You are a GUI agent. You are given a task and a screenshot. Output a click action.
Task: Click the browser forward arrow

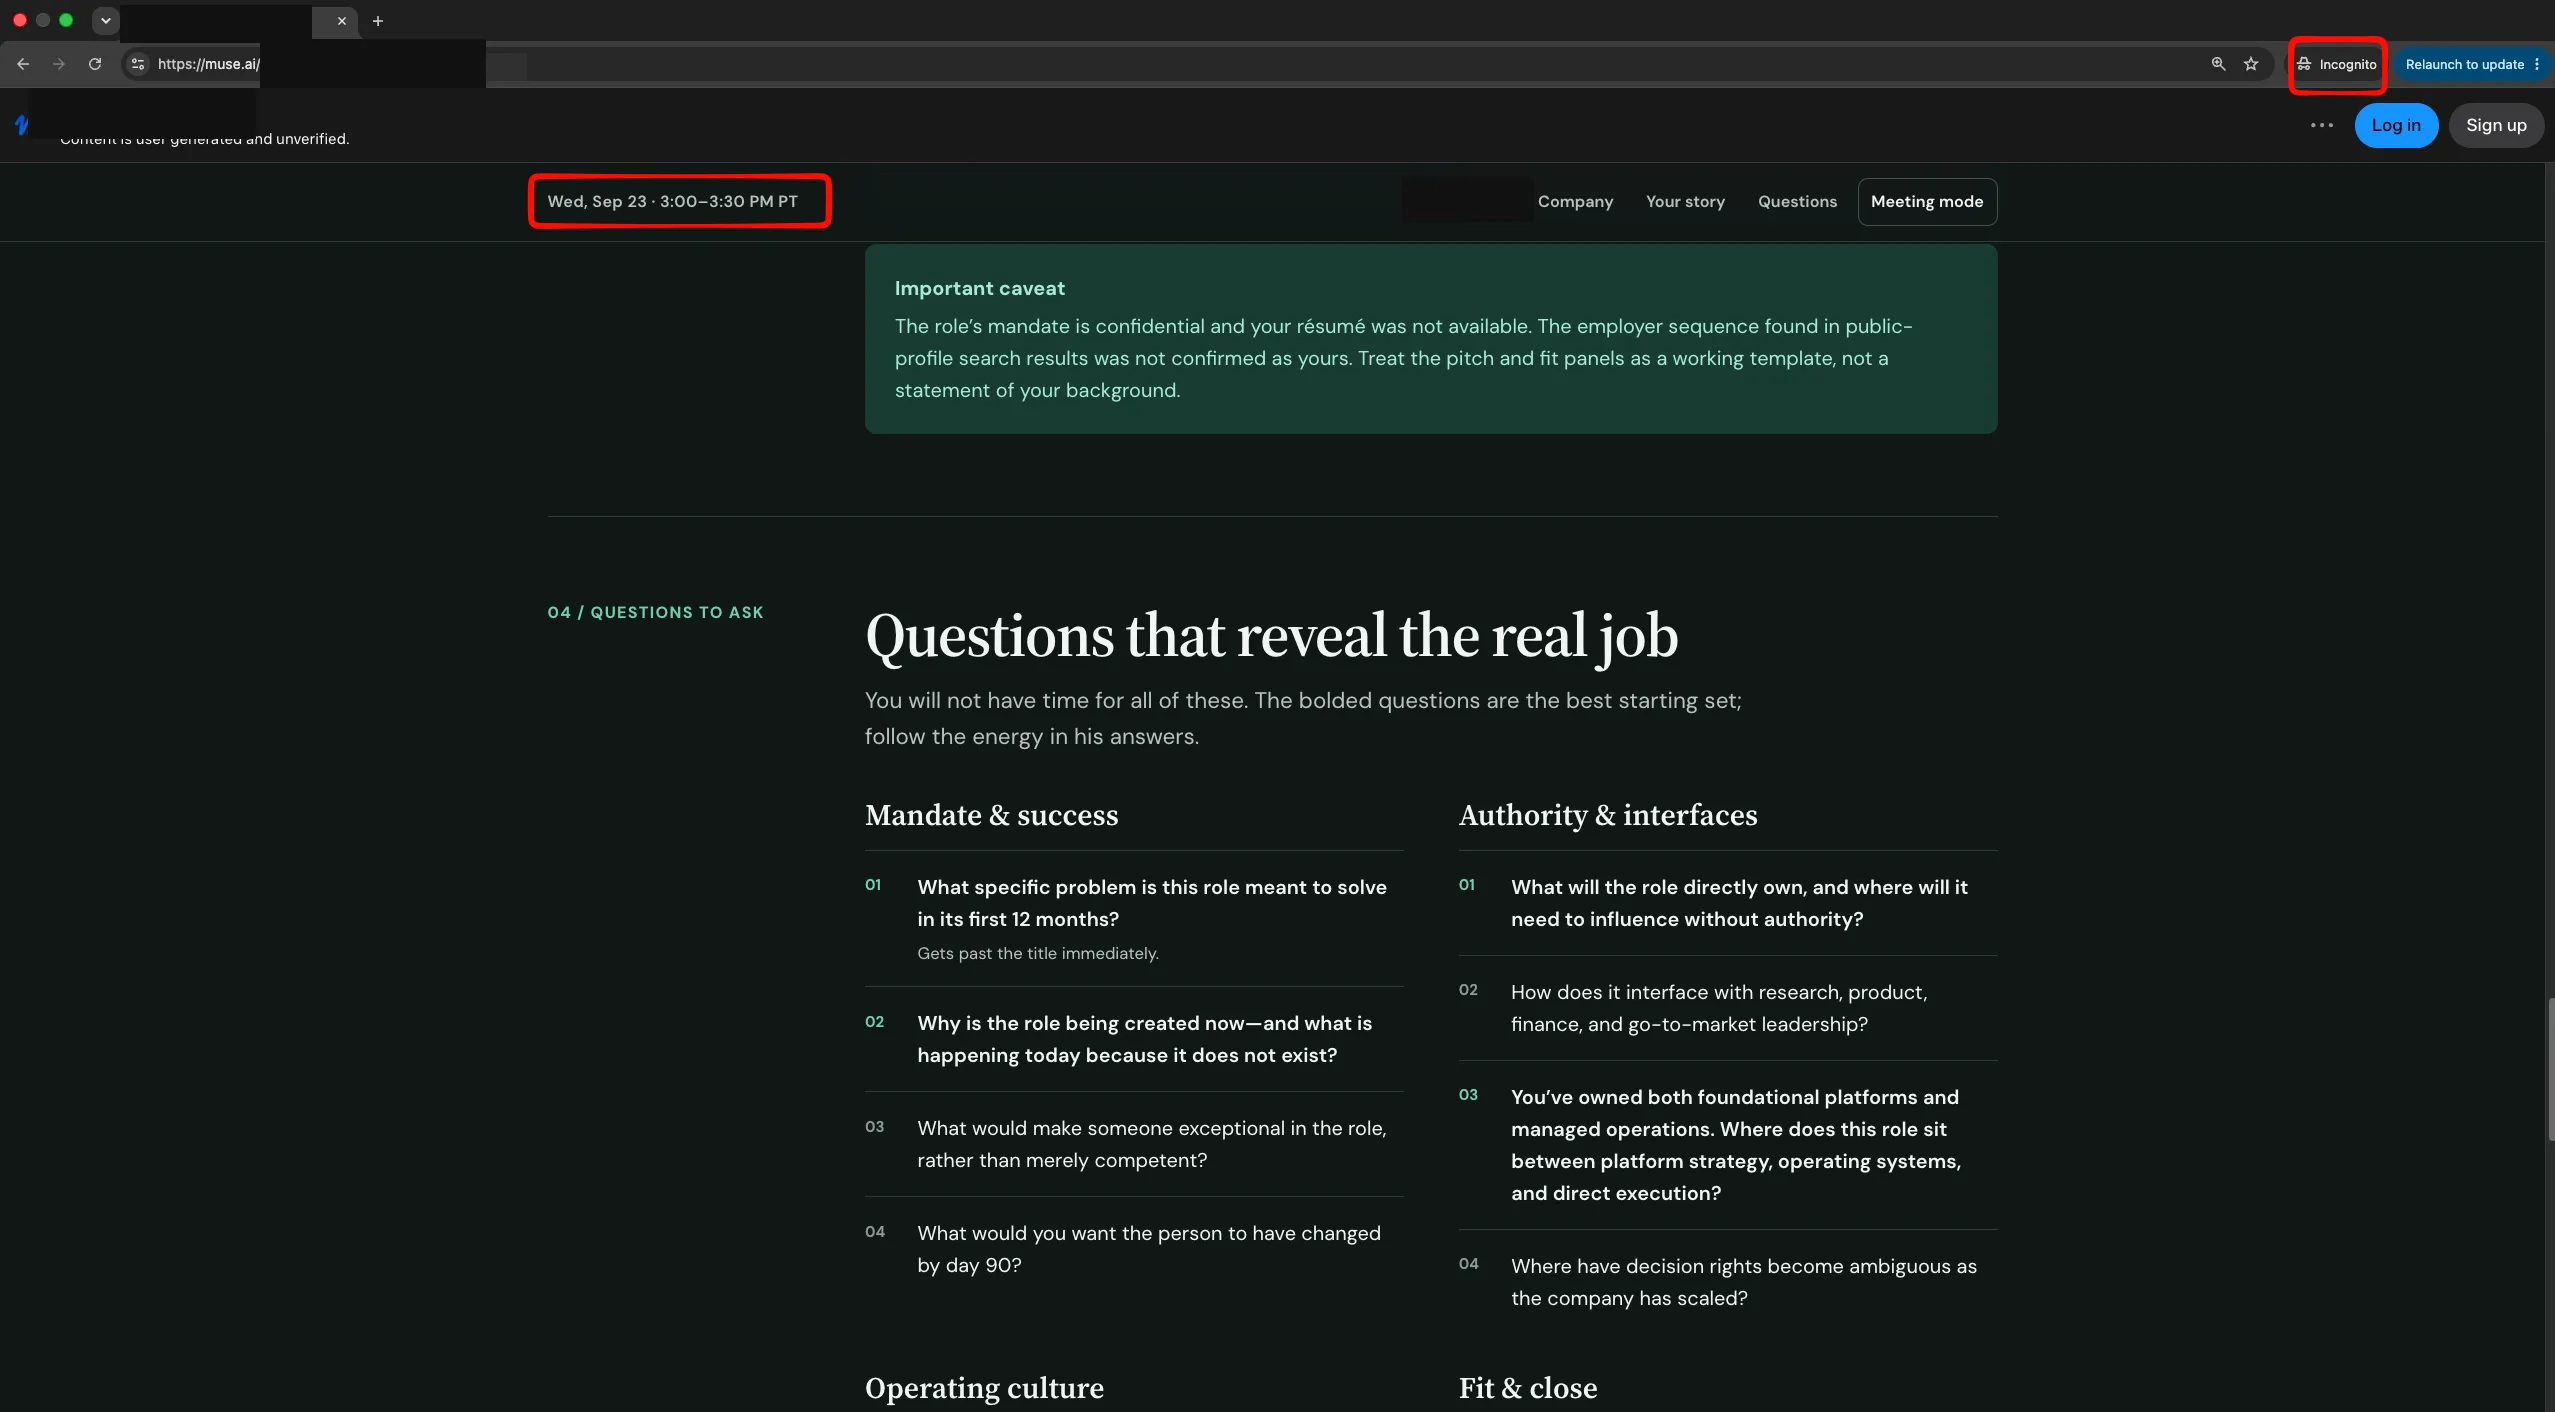(59, 64)
